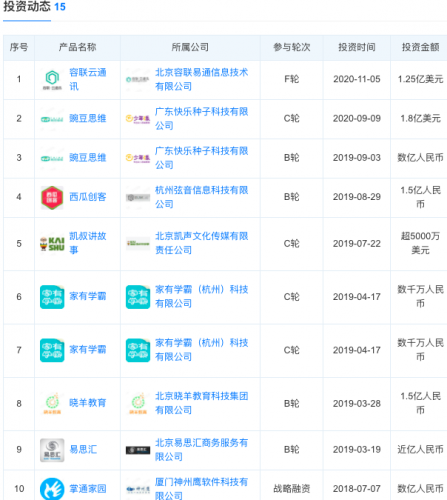The width and height of the screenshot is (447, 500).
Task: Open the 掌通家园 product link
Action: tap(88, 489)
